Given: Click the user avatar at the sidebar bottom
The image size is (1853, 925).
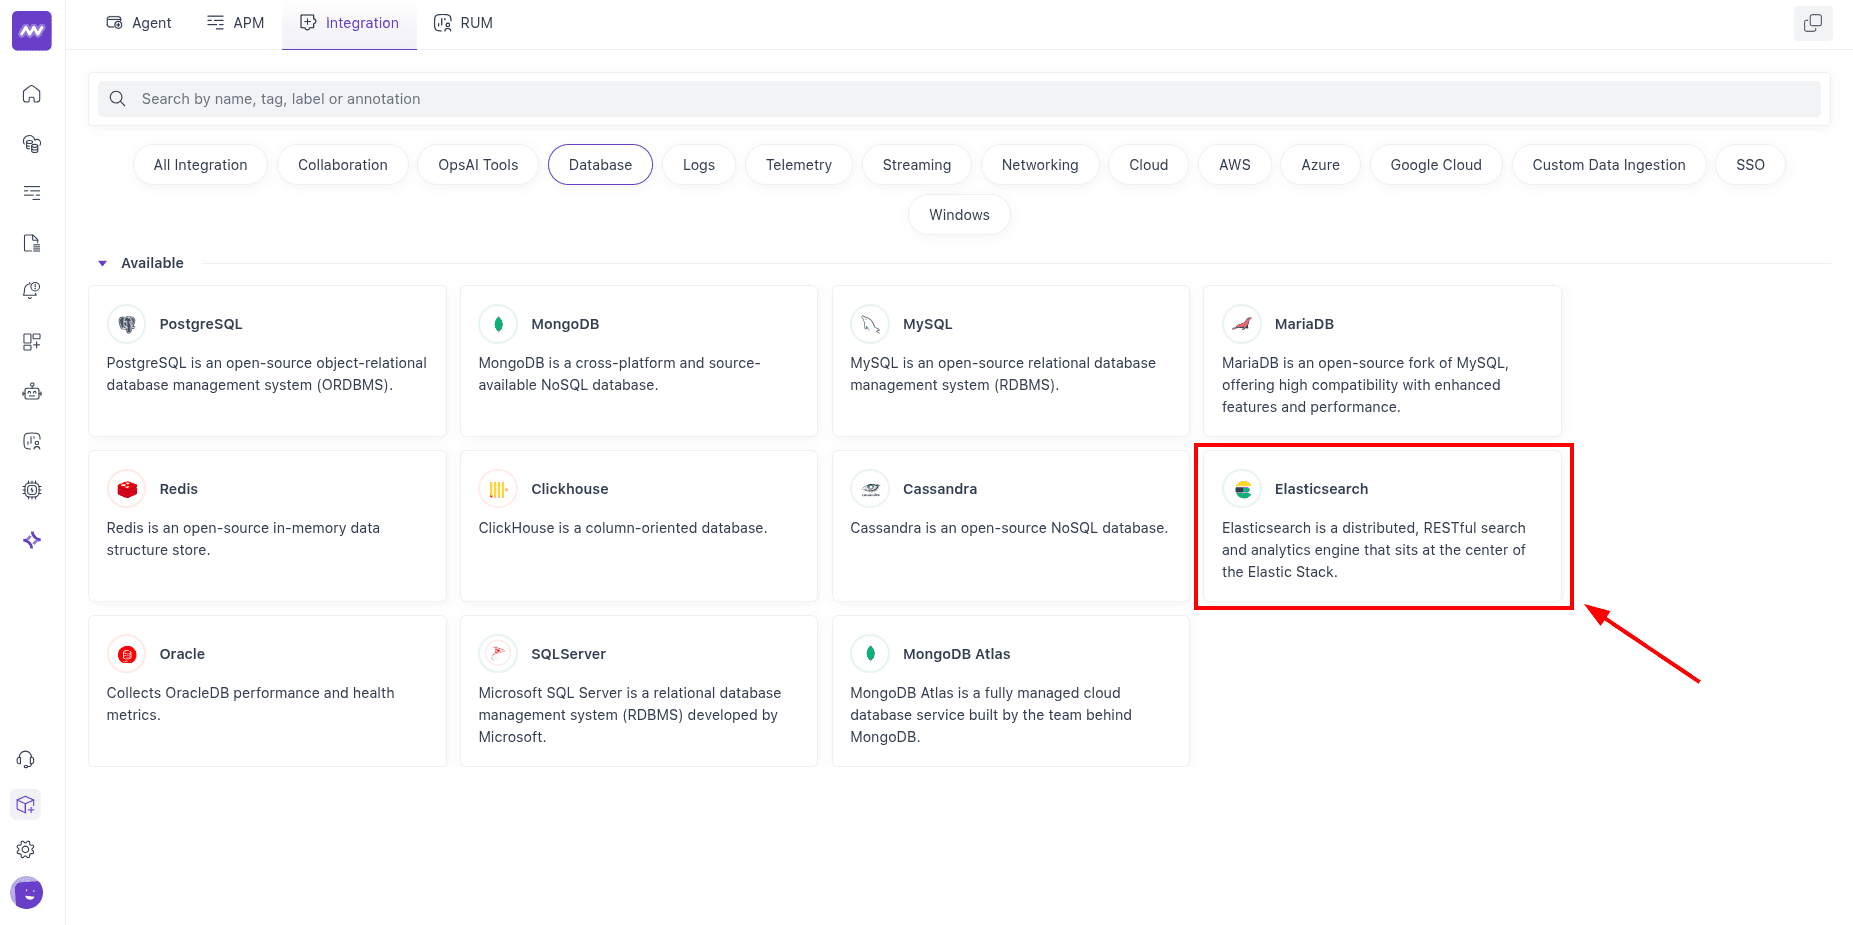Looking at the screenshot, I should click(x=26, y=893).
